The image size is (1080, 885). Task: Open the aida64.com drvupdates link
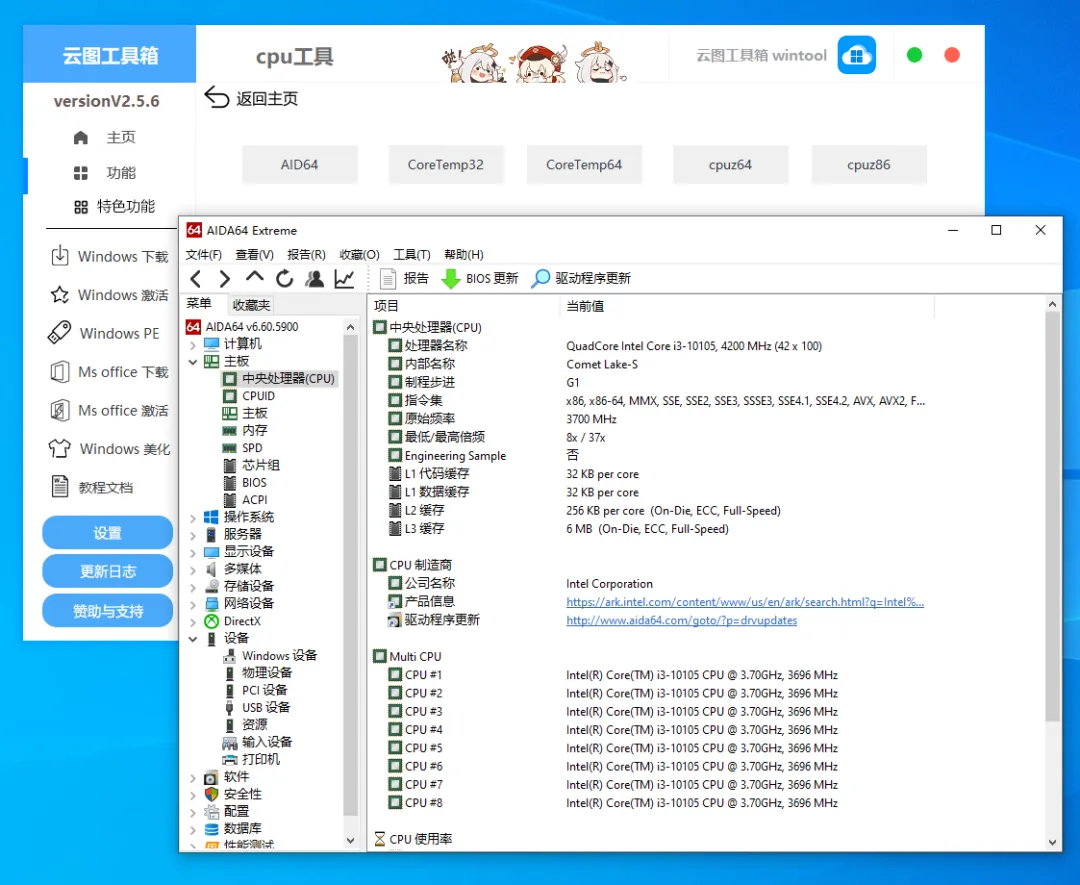click(x=681, y=621)
